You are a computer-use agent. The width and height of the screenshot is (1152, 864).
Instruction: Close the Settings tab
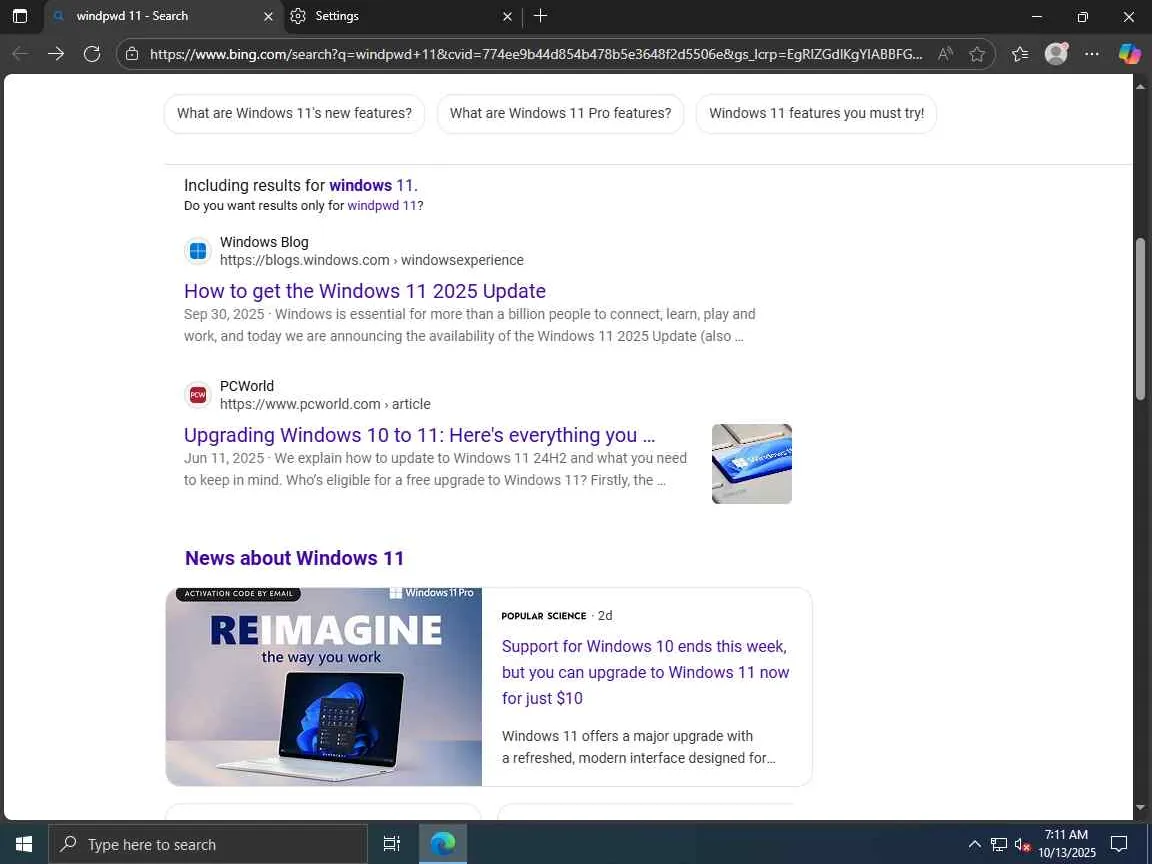pos(507,16)
